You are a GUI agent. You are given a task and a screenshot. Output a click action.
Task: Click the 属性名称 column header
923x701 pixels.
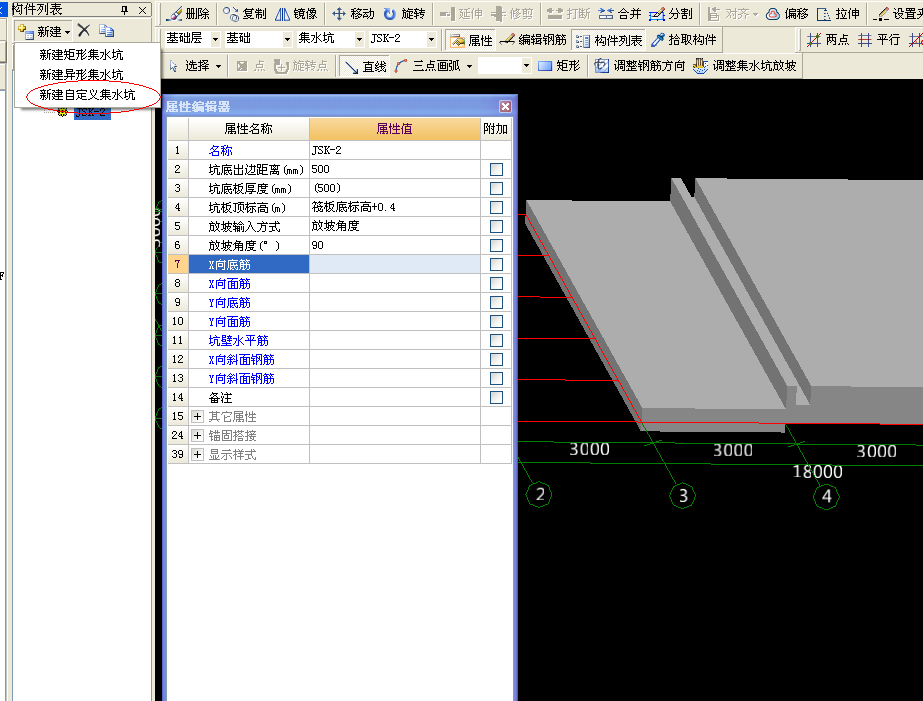point(248,129)
